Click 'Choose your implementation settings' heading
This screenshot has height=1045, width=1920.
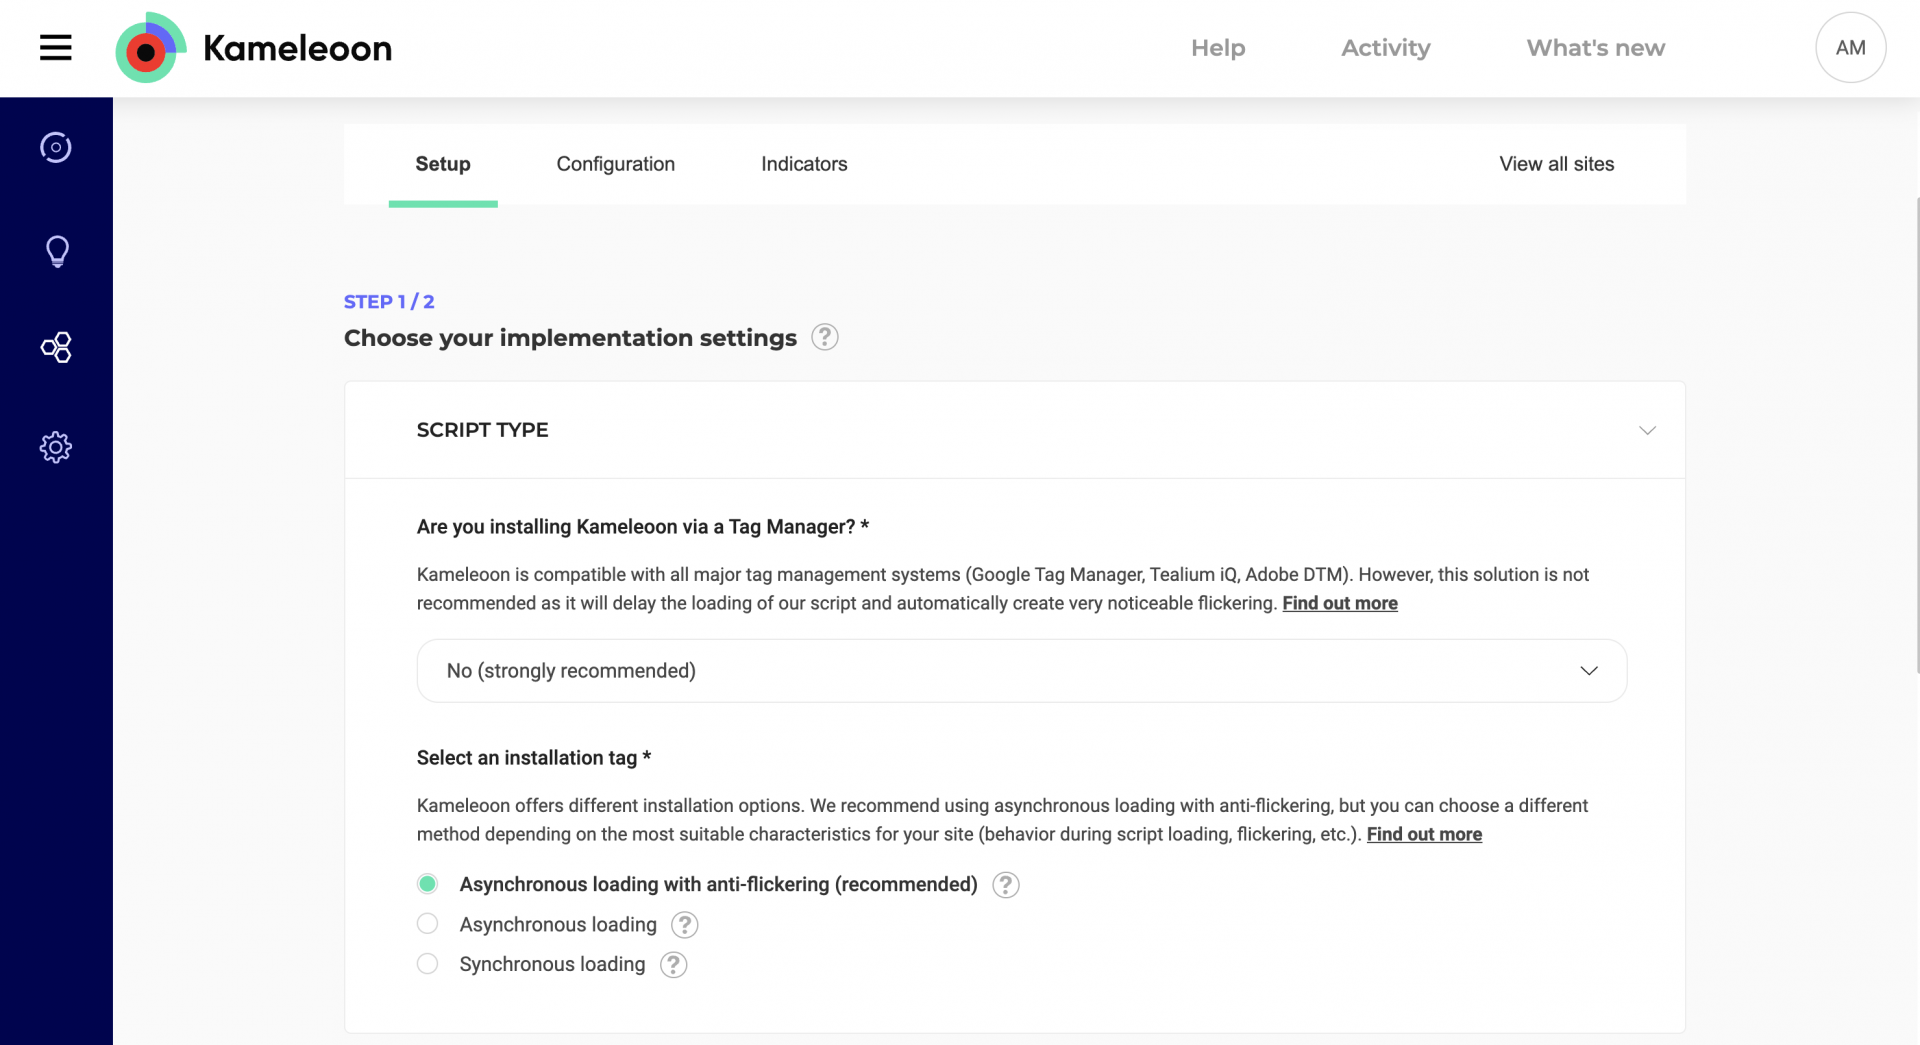[570, 338]
